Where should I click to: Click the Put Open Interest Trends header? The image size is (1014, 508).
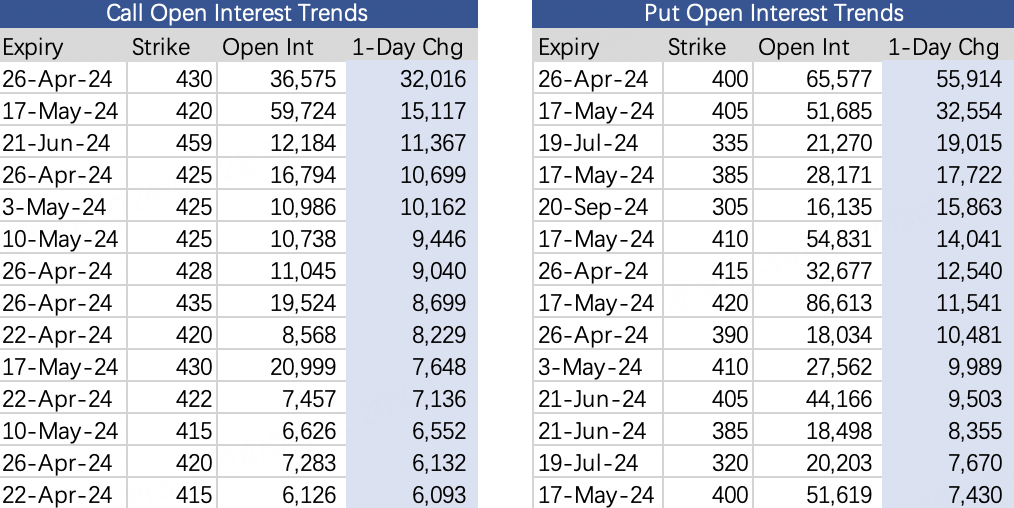point(773,13)
